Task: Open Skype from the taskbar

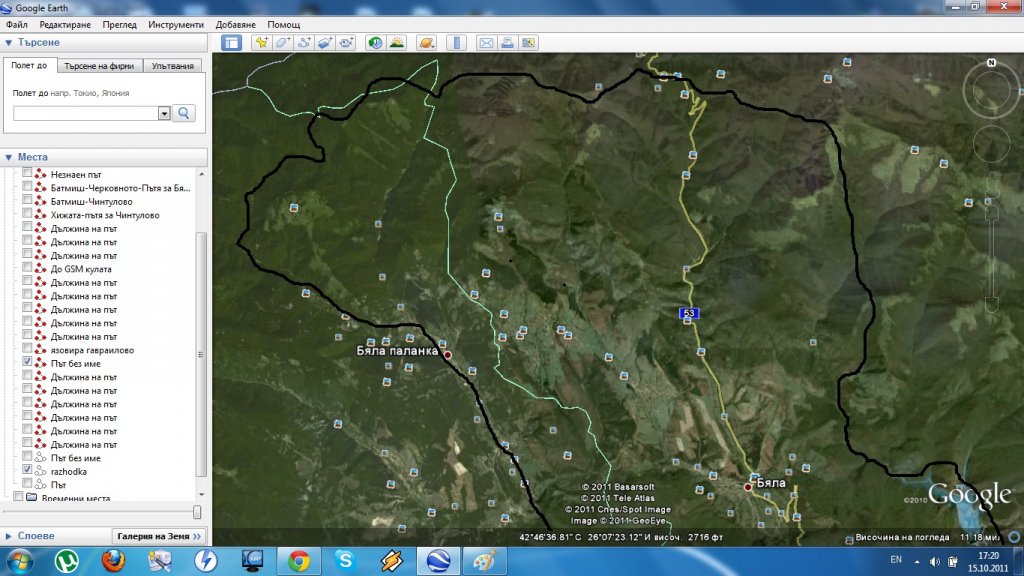Action: click(x=345, y=561)
